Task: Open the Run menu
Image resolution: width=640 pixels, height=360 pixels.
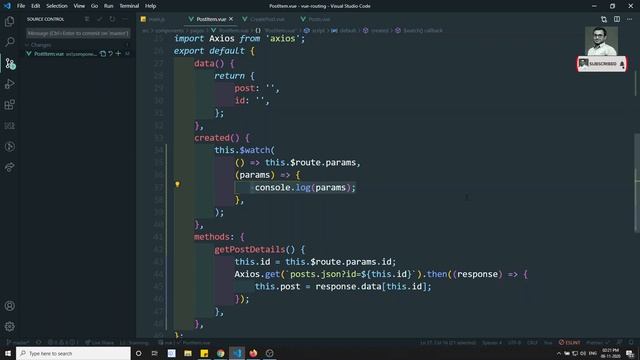Action: tap(109, 6)
